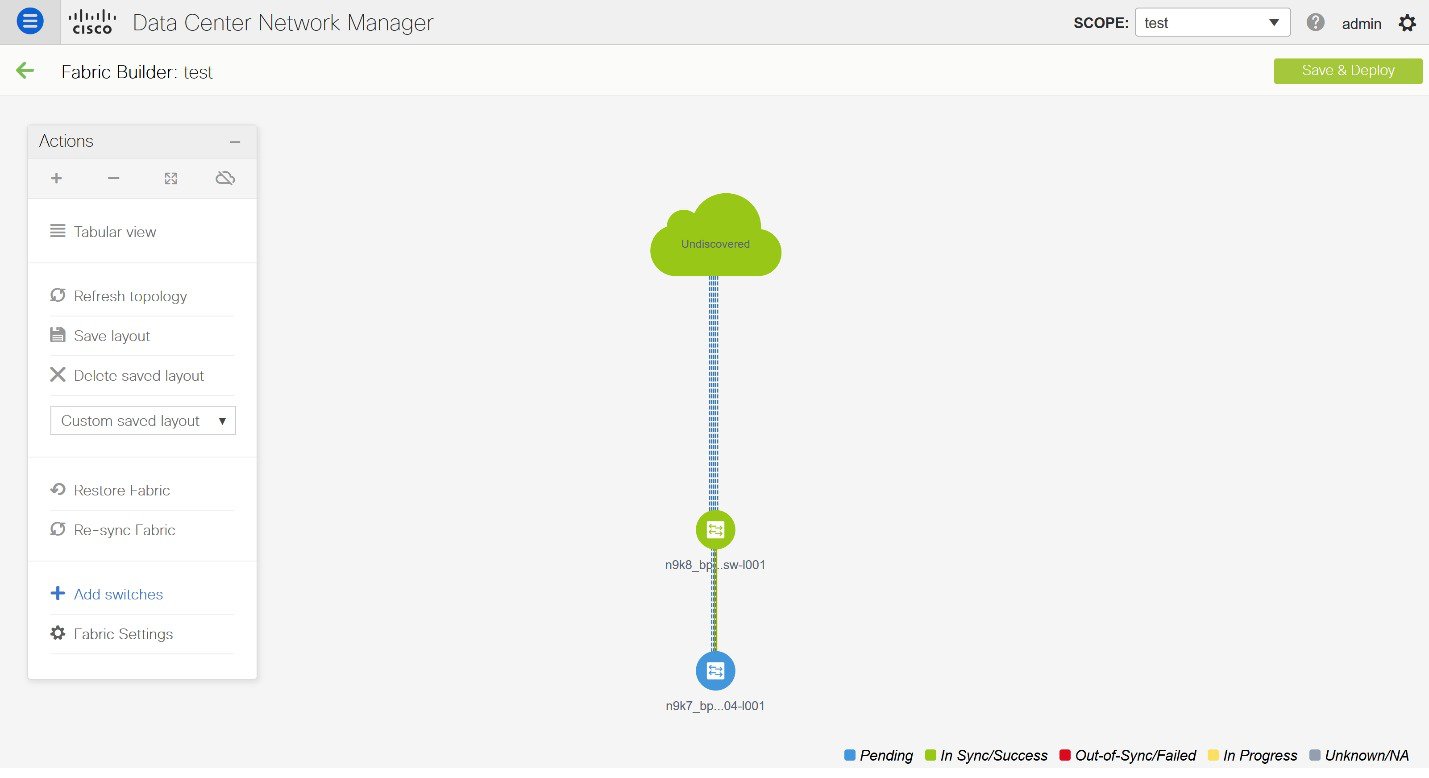Click the n9k8_bp...sw-l001 label
Image resolution: width=1429 pixels, height=778 pixels.
[x=715, y=565]
